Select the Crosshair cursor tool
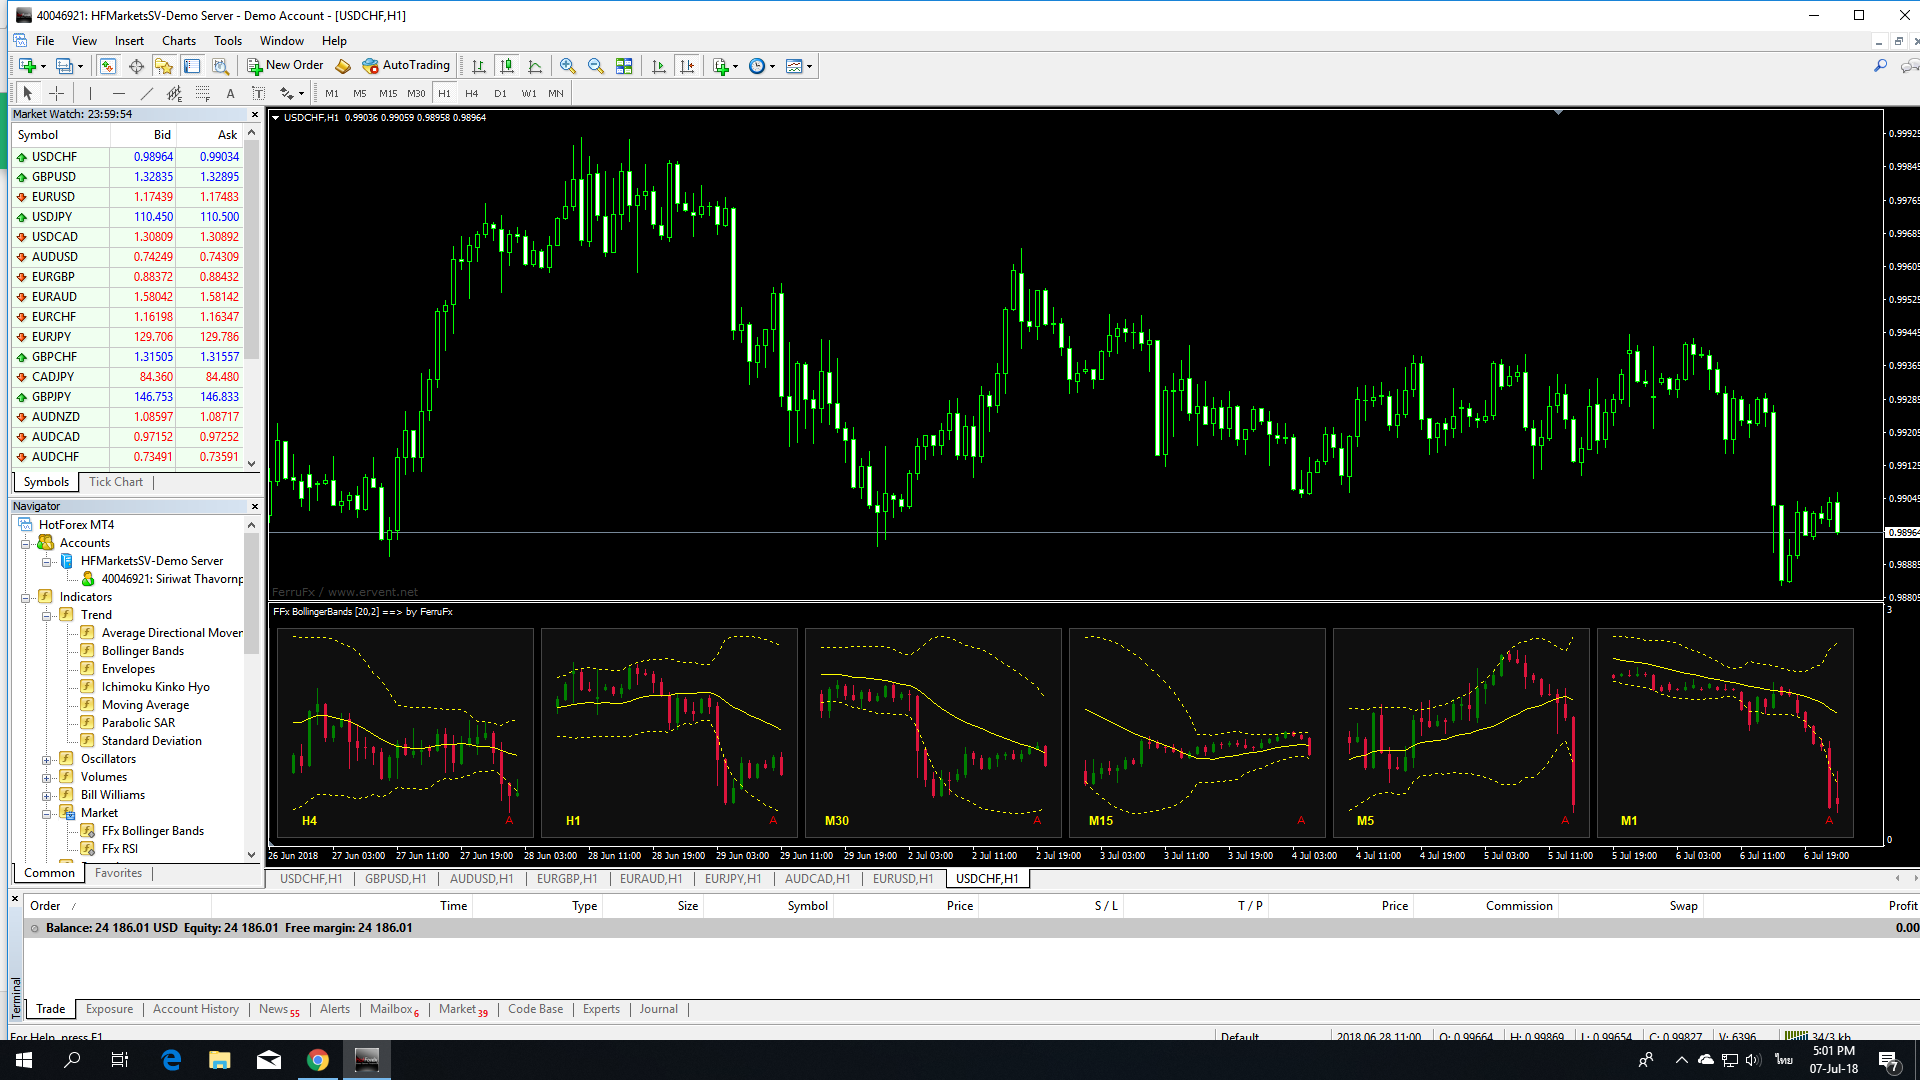 pos(57,93)
